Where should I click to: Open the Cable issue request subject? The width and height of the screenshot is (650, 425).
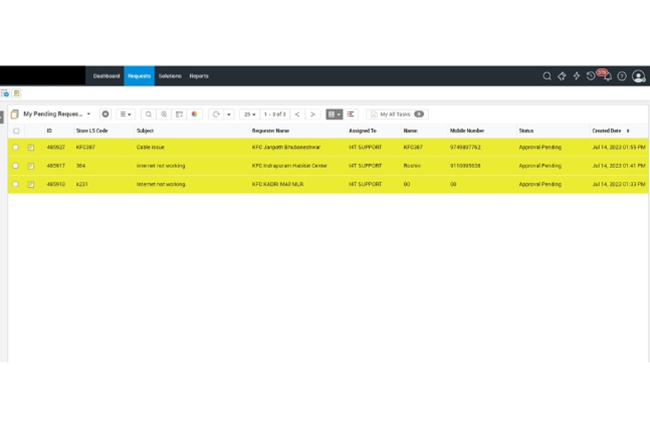pyautogui.click(x=150, y=147)
